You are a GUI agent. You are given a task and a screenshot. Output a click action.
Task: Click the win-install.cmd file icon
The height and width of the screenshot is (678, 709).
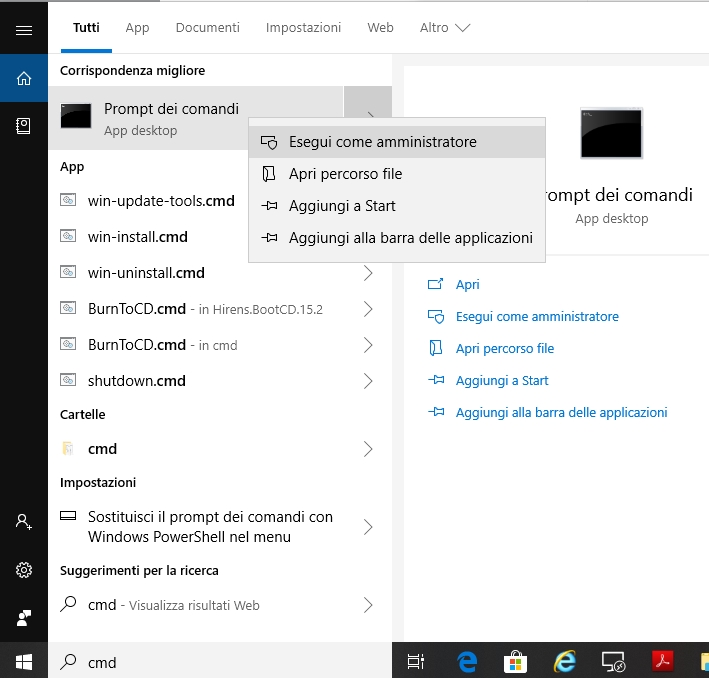[68, 236]
